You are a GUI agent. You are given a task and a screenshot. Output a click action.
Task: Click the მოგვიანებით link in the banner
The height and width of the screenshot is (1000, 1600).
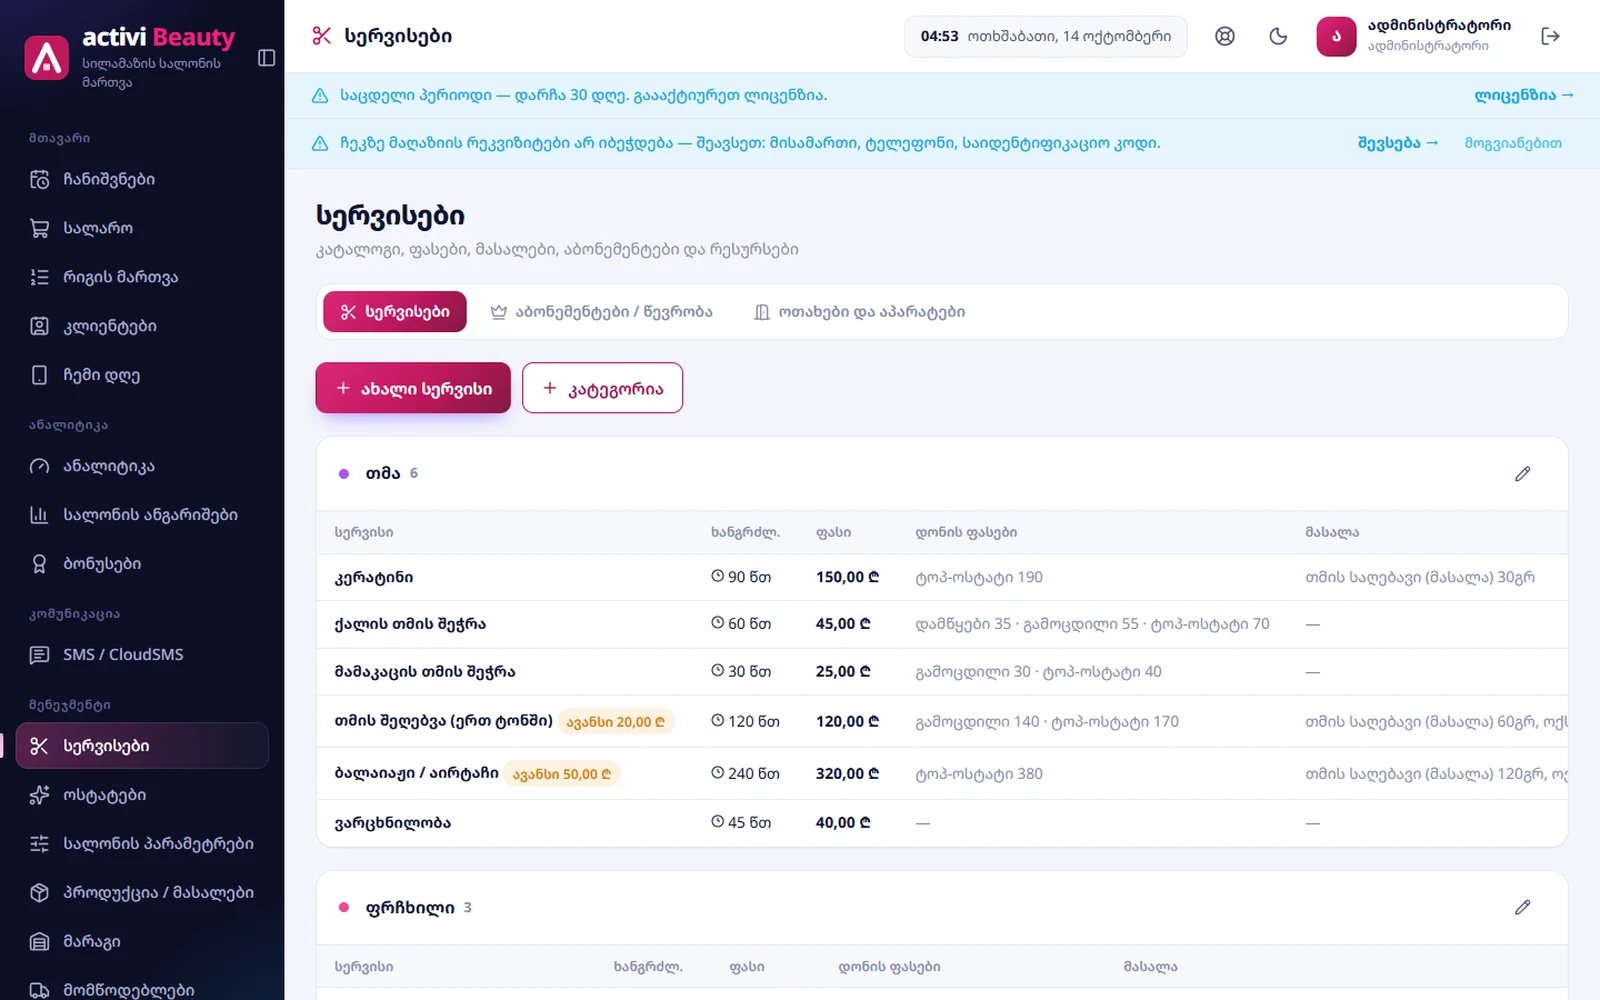click(1513, 143)
